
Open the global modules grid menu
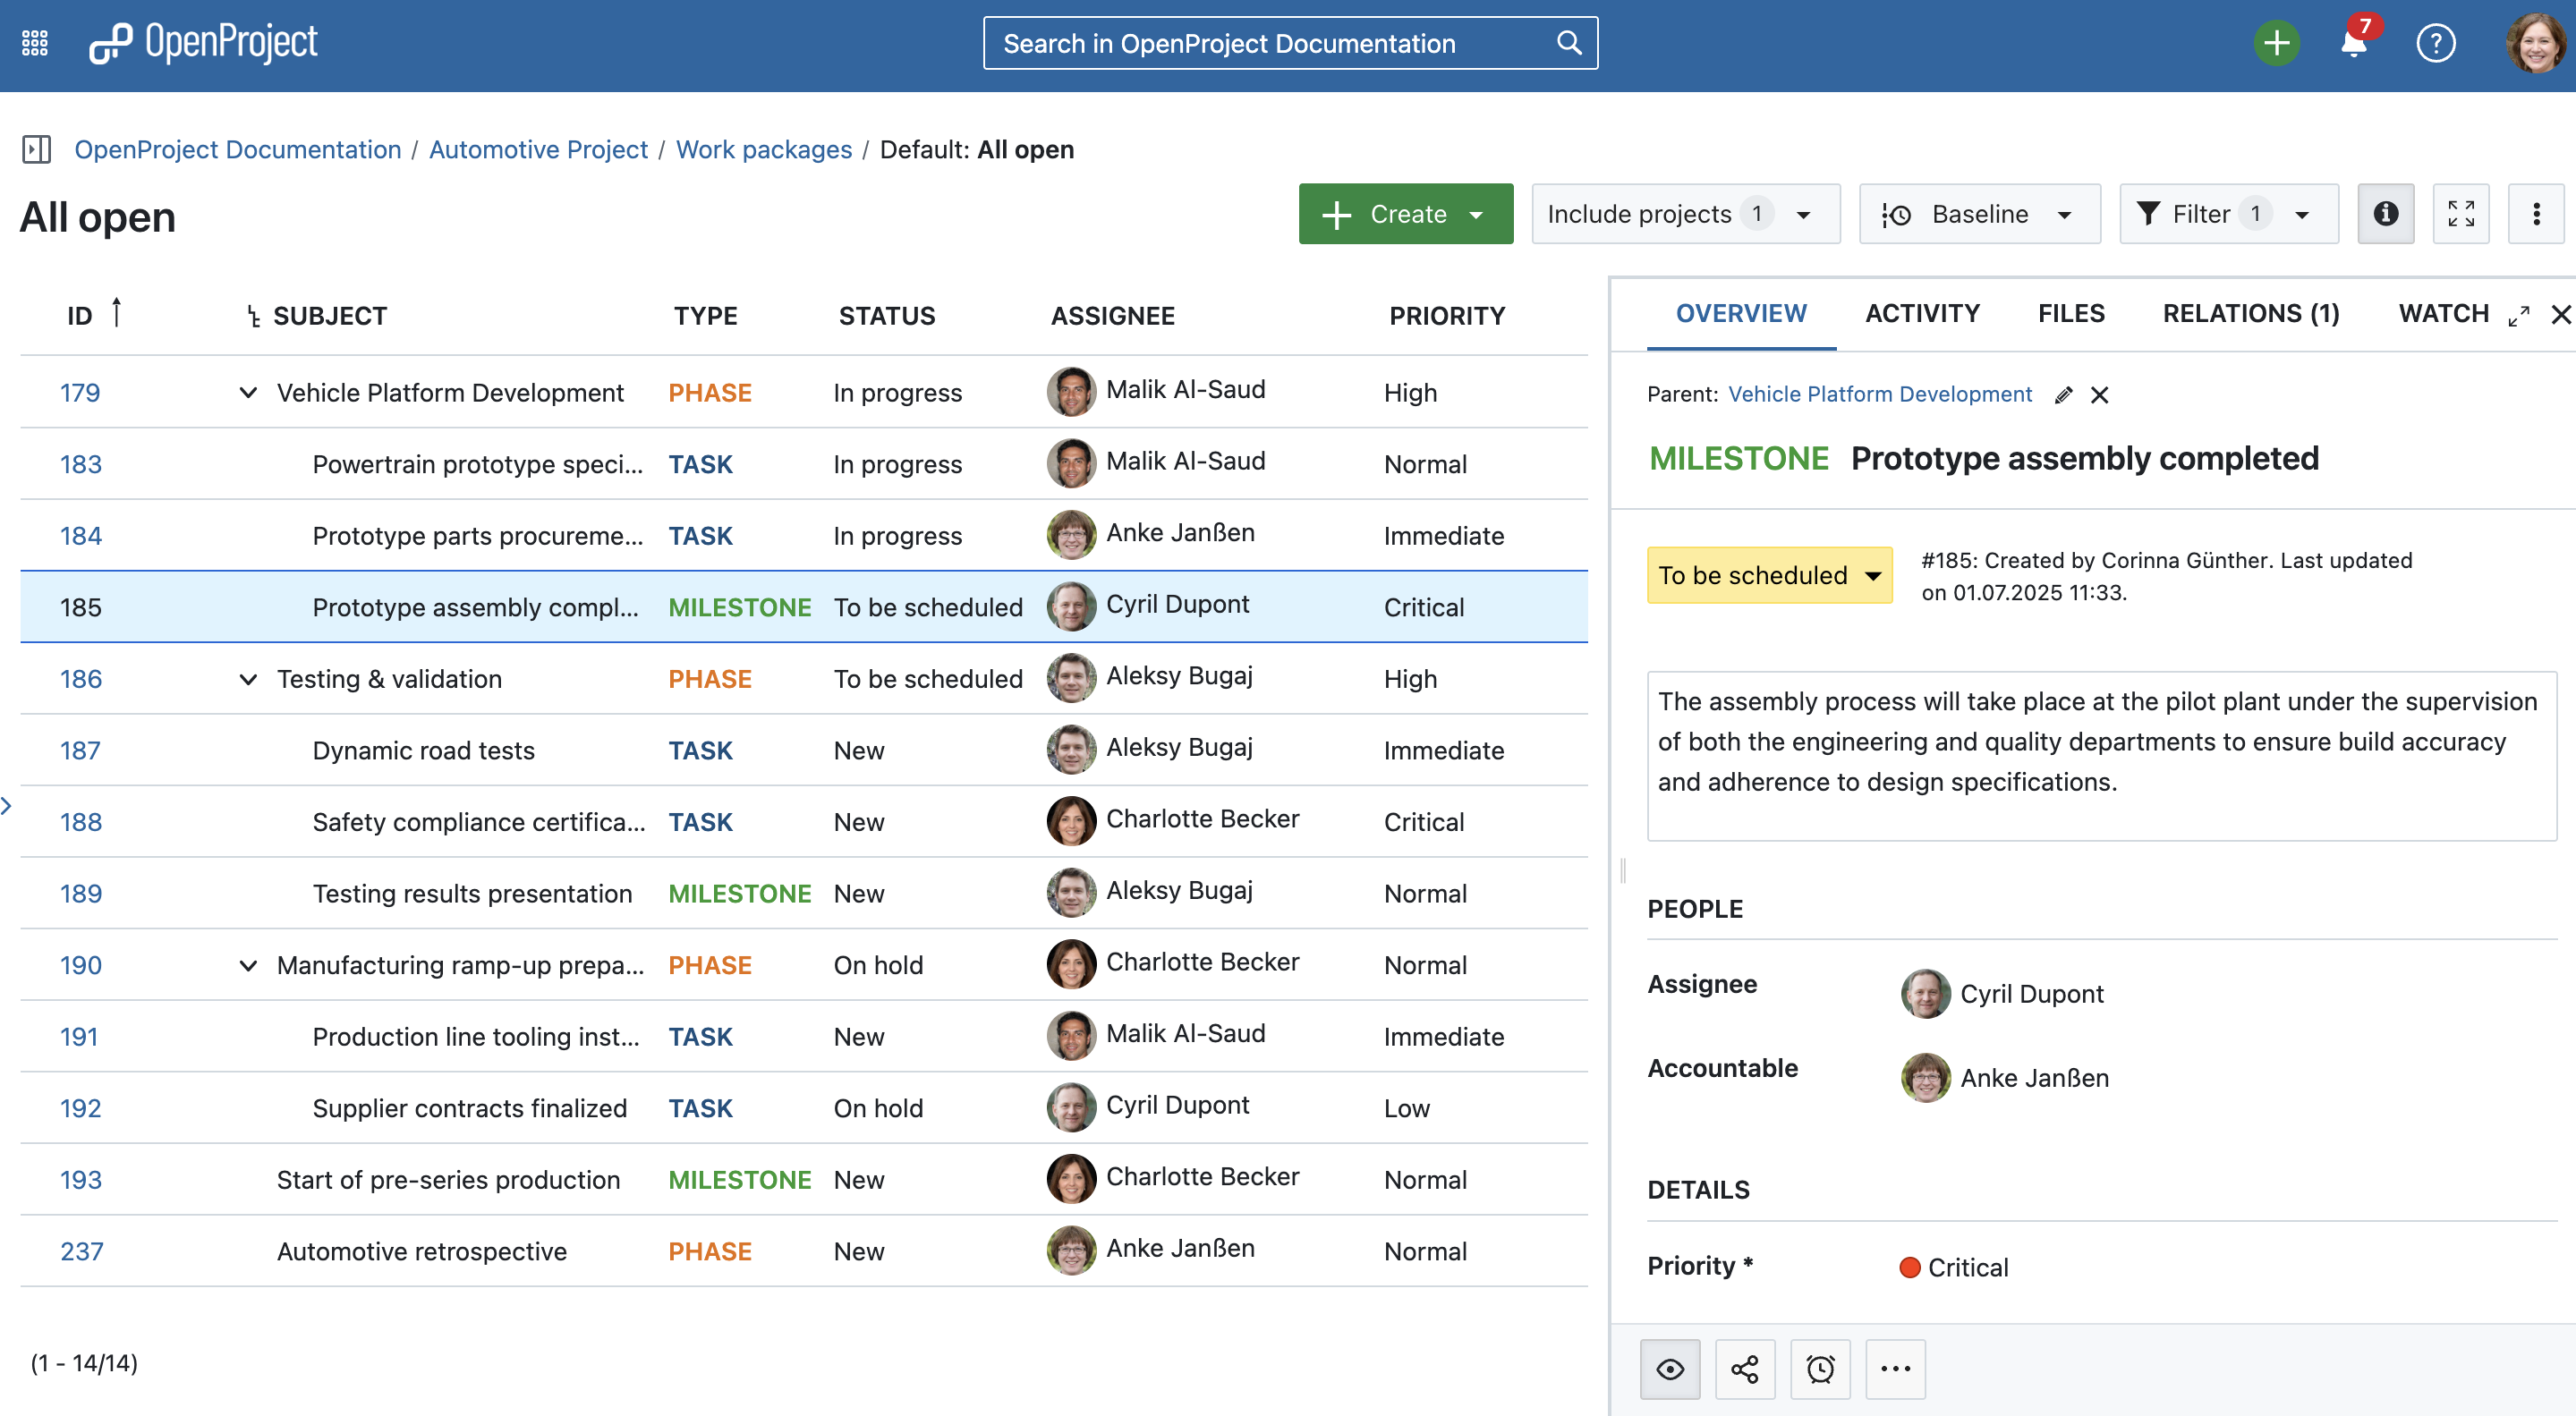(35, 43)
